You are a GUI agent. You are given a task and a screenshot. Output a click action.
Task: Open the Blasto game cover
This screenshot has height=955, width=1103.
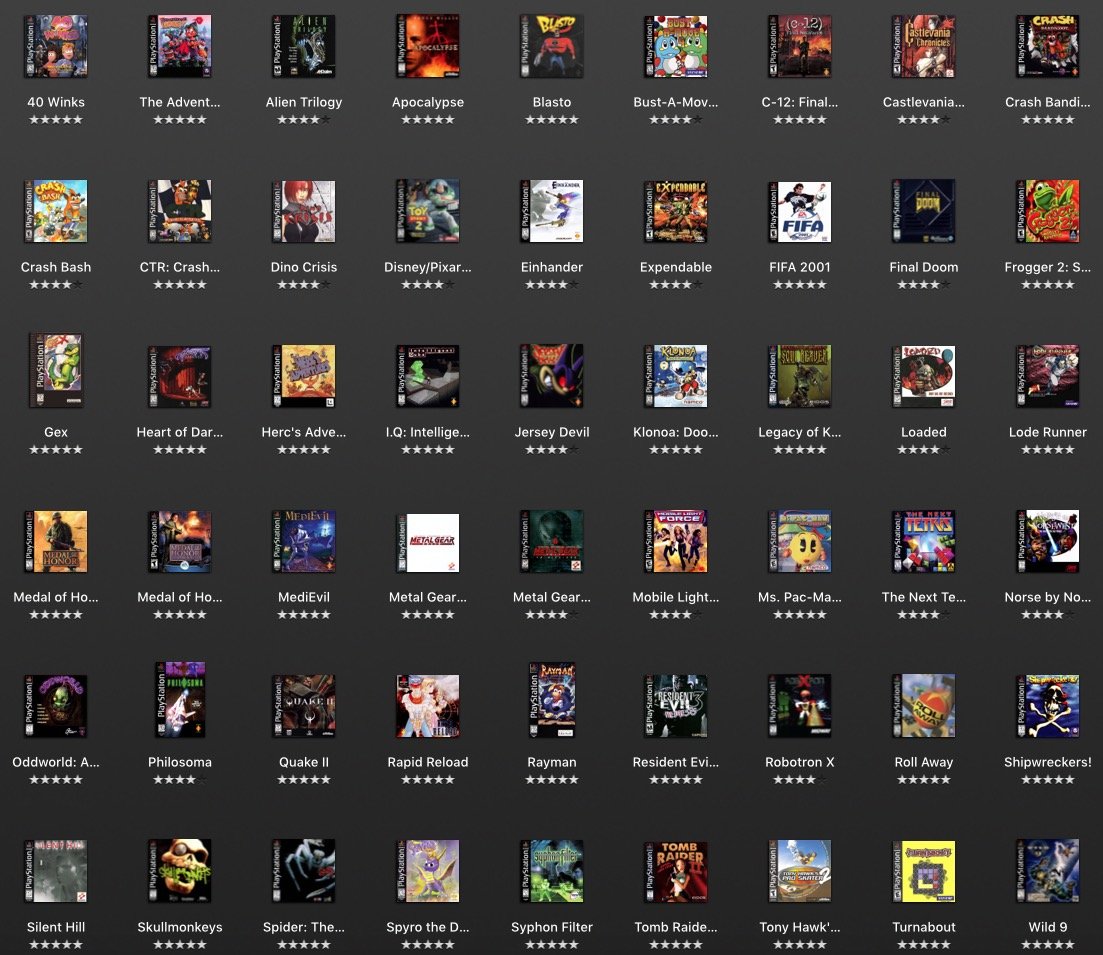[551, 45]
